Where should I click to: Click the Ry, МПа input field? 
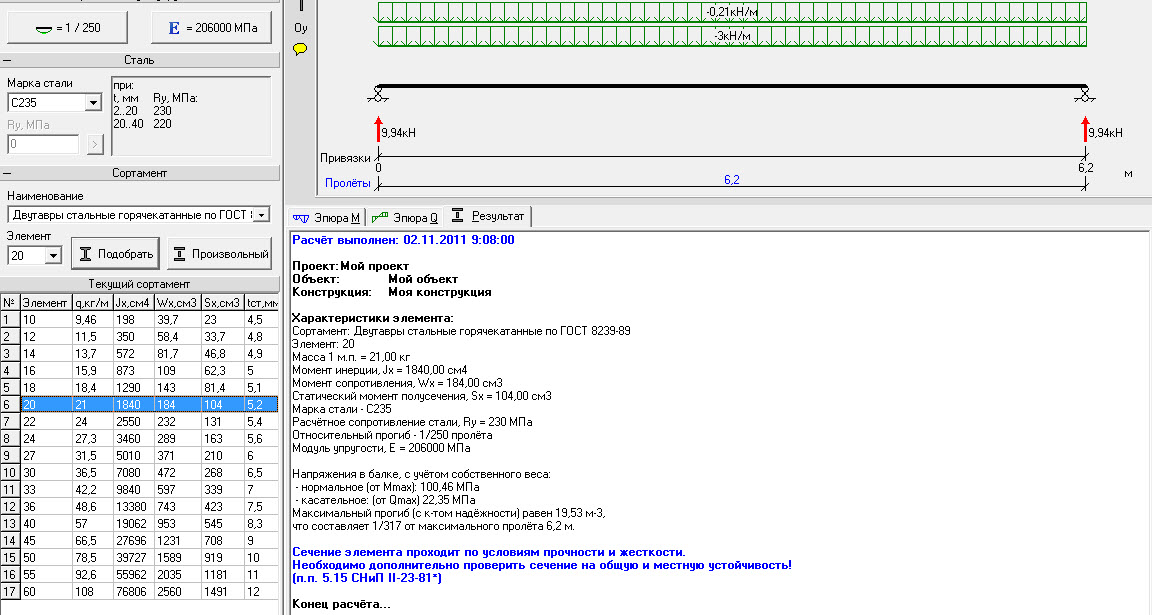tap(43, 144)
